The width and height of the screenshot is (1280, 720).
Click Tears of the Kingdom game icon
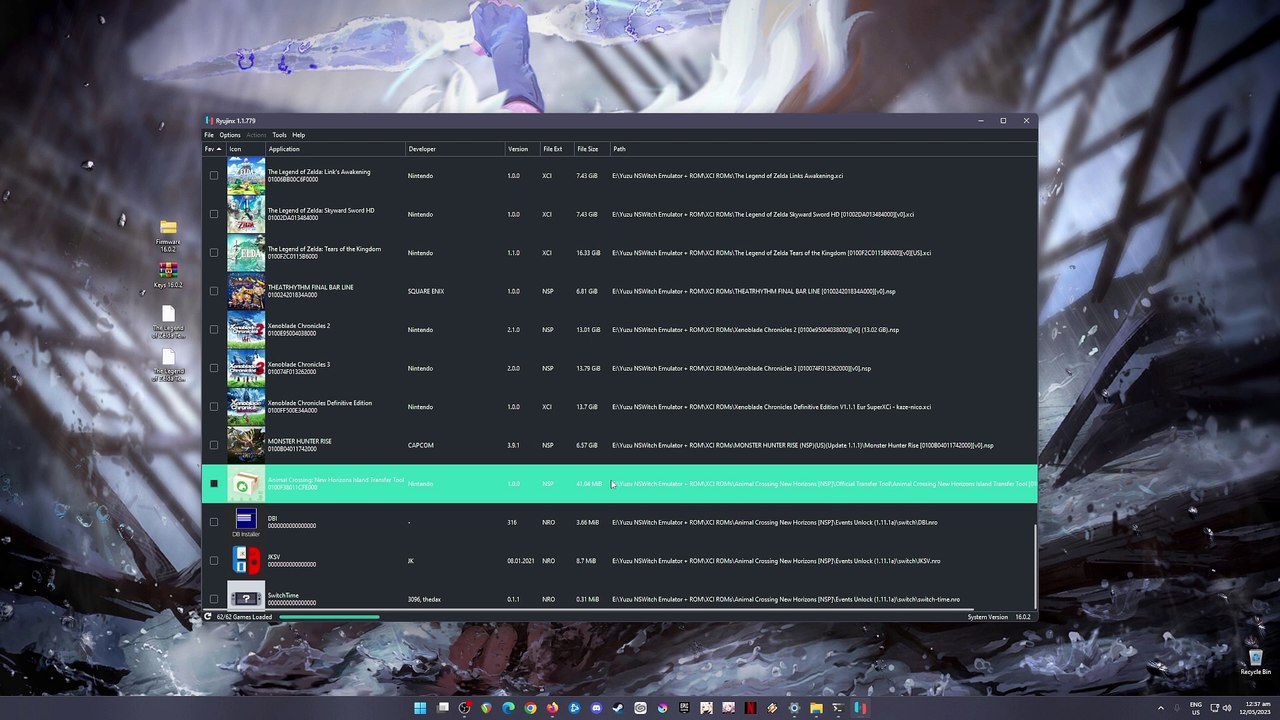coord(246,253)
